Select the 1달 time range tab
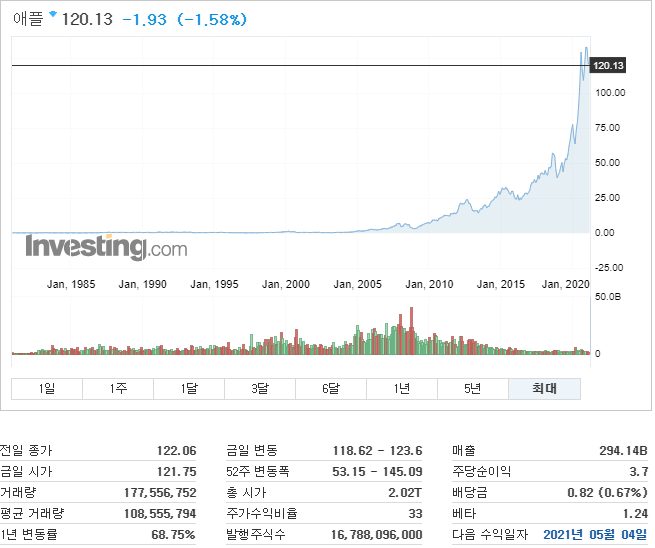This screenshot has width=655, height=548. click(189, 389)
